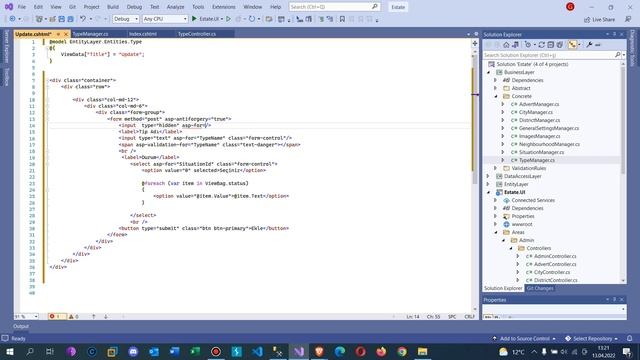
Task: Click Chrome icon in taskbar
Action: pyautogui.click(x=402, y=351)
